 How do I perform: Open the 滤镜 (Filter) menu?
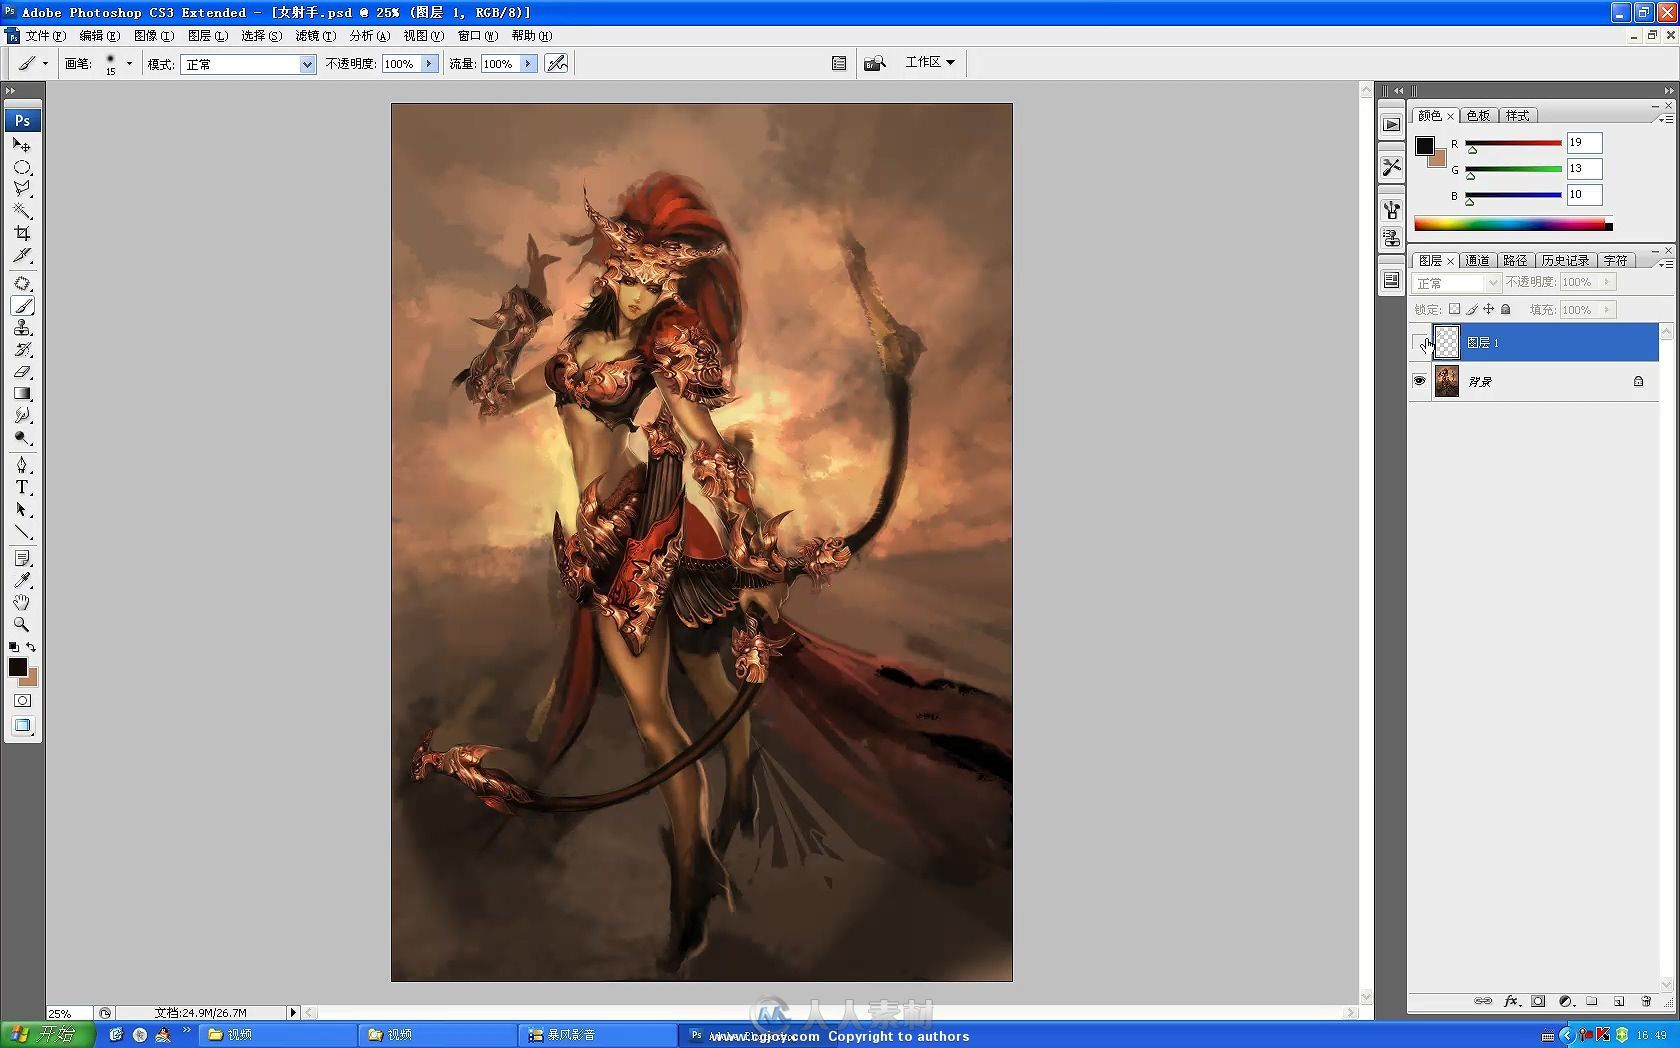coord(315,35)
